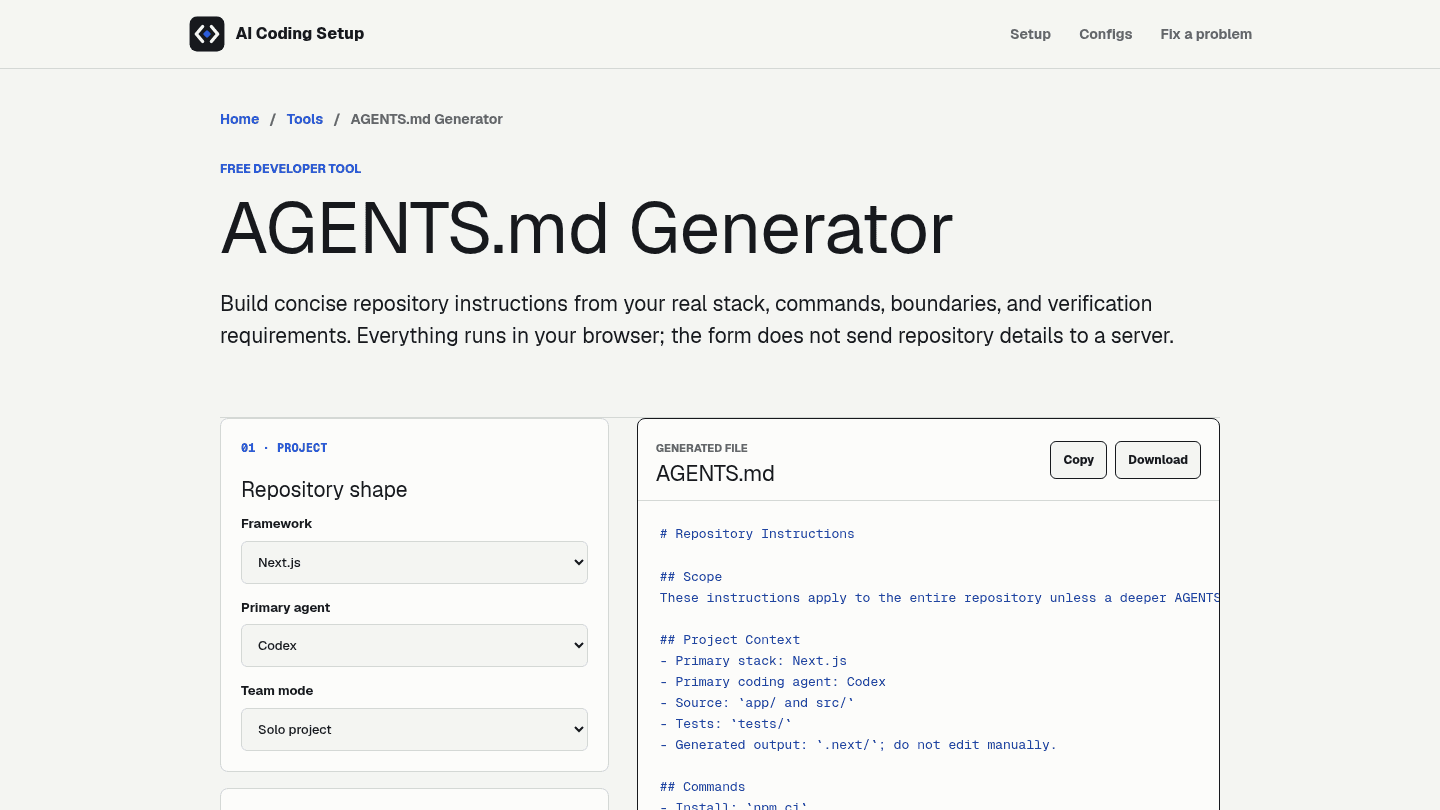Click the 'Primary agent' field label
The width and height of the screenshot is (1440, 810).
[x=285, y=608]
